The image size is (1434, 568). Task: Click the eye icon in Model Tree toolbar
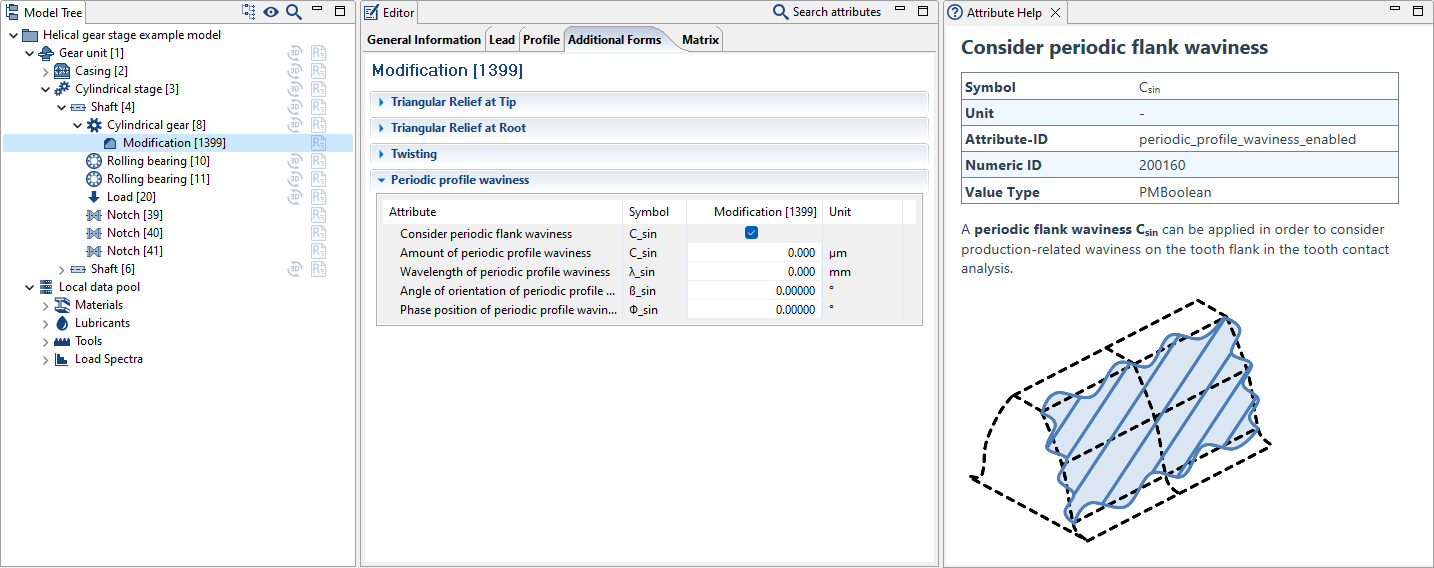click(x=271, y=12)
